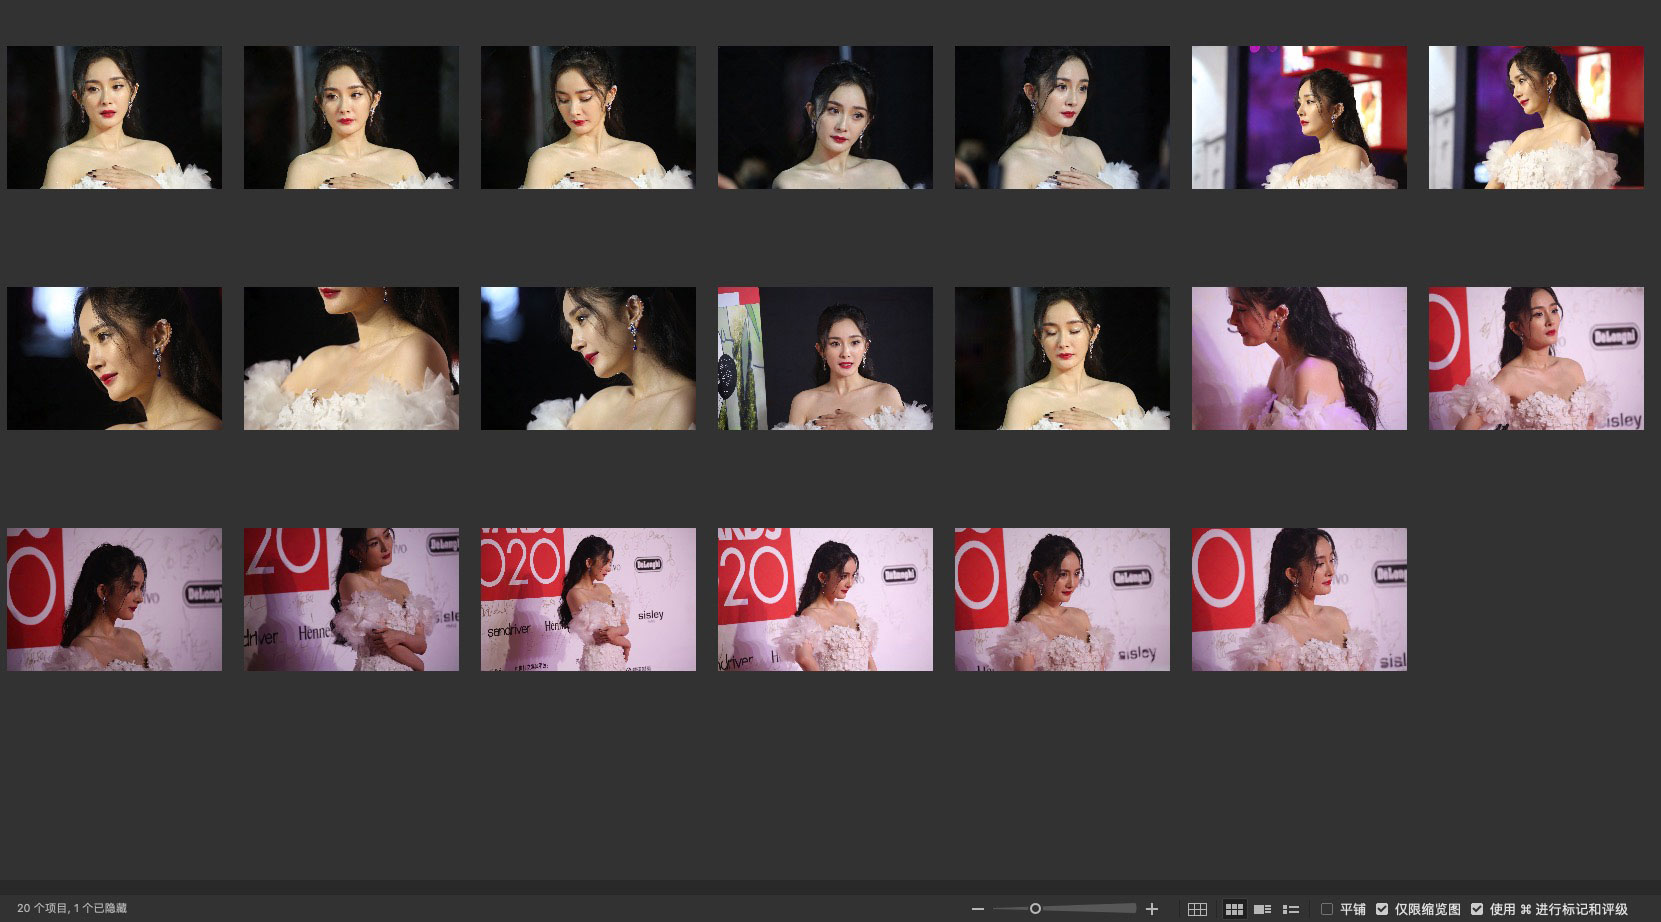
Task: Toggle the lock thumbnail grid icon
Action: point(1197,909)
